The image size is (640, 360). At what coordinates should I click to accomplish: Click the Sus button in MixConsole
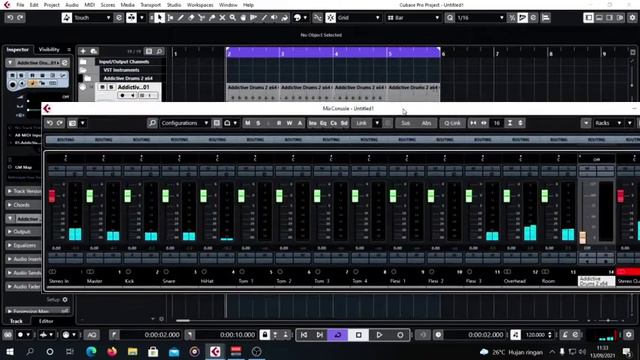[405, 123]
